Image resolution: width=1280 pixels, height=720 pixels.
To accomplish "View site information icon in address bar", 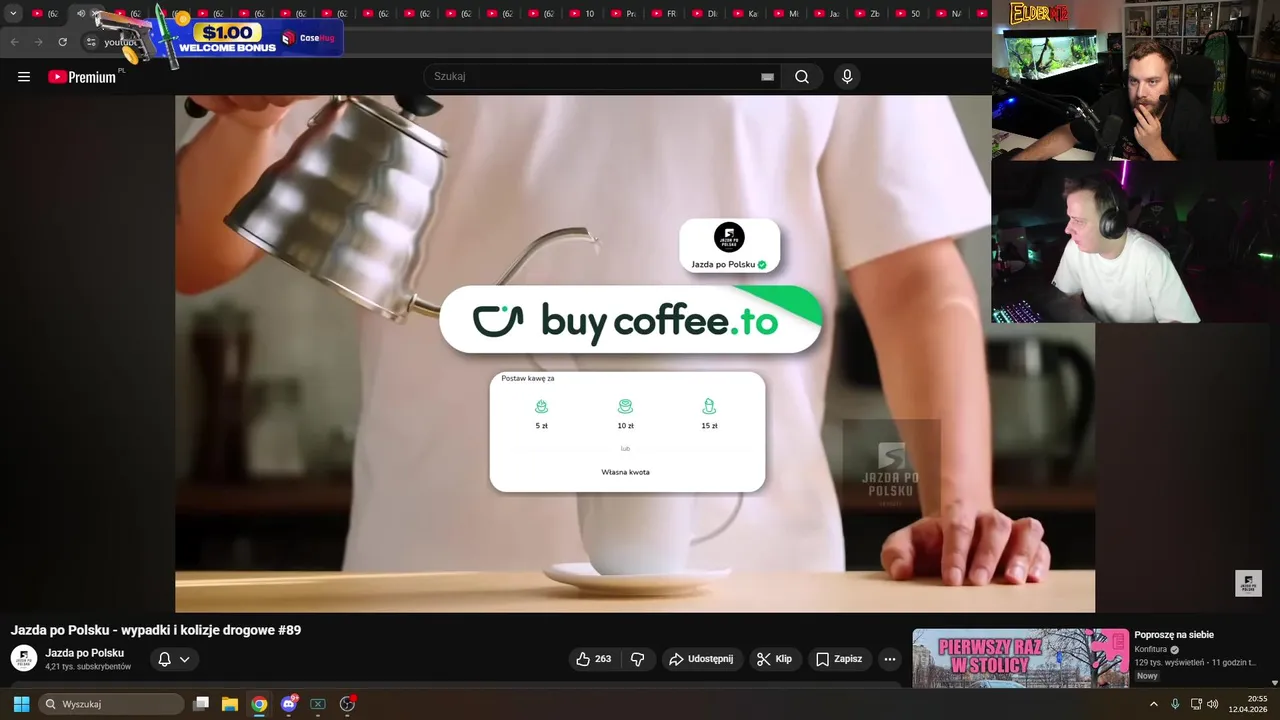I will point(90,42).
